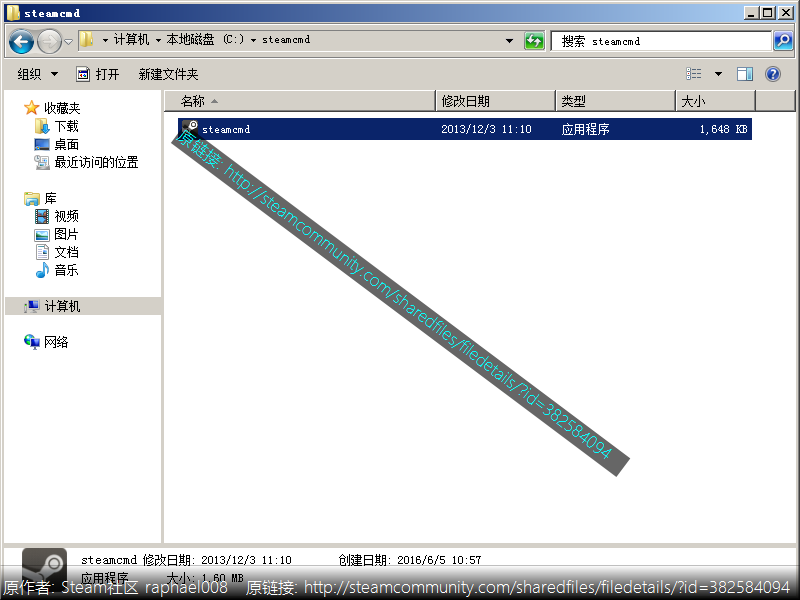
Task: Click 本地磁盘 (C:) in the address path
Action: 205,40
